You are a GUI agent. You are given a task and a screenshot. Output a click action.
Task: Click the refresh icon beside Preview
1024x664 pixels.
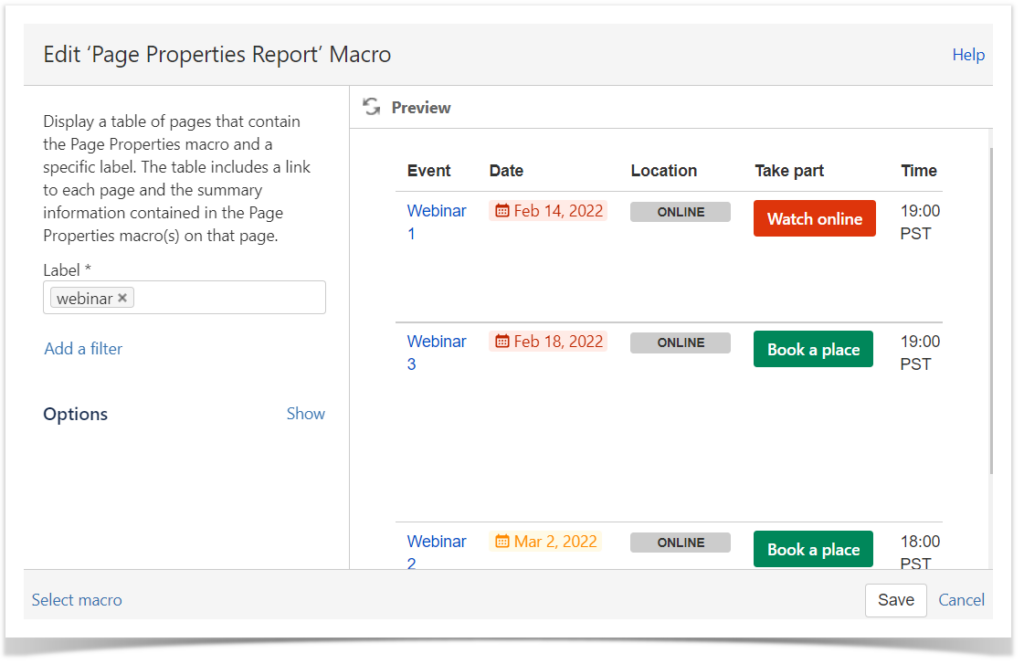pos(372,106)
